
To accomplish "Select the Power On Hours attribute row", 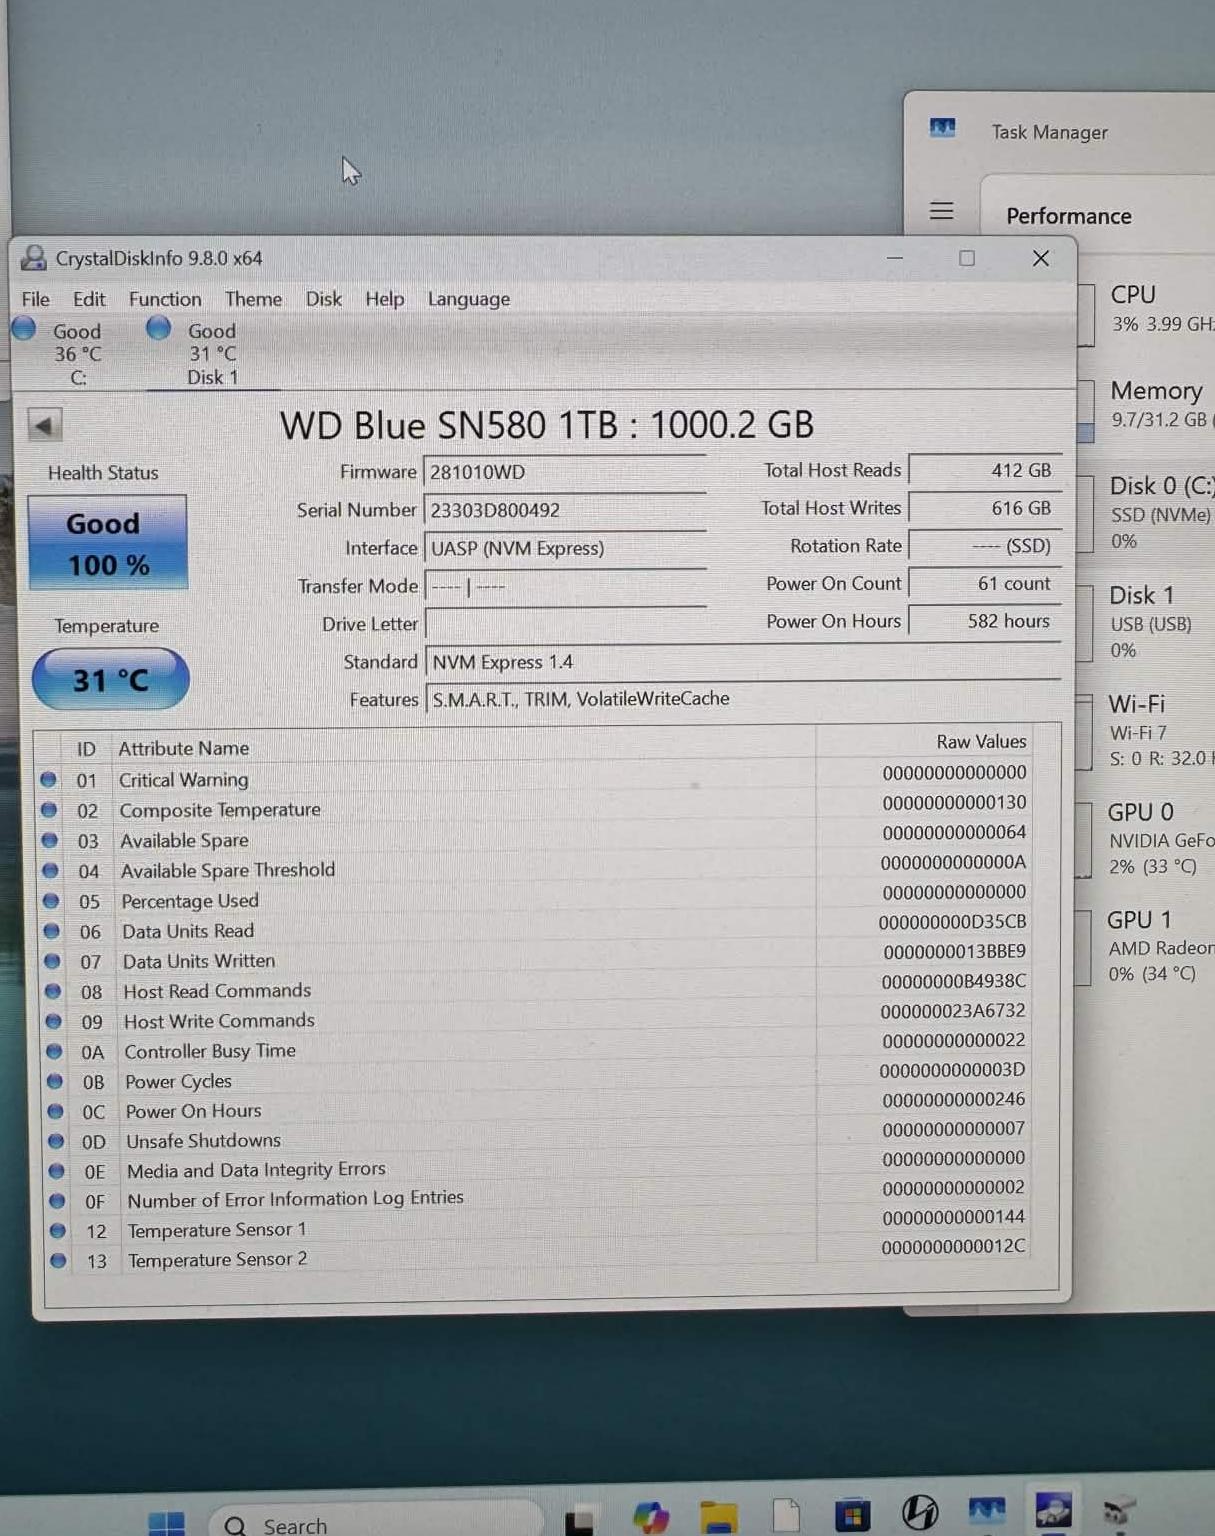I will (x=540, y=1106).
